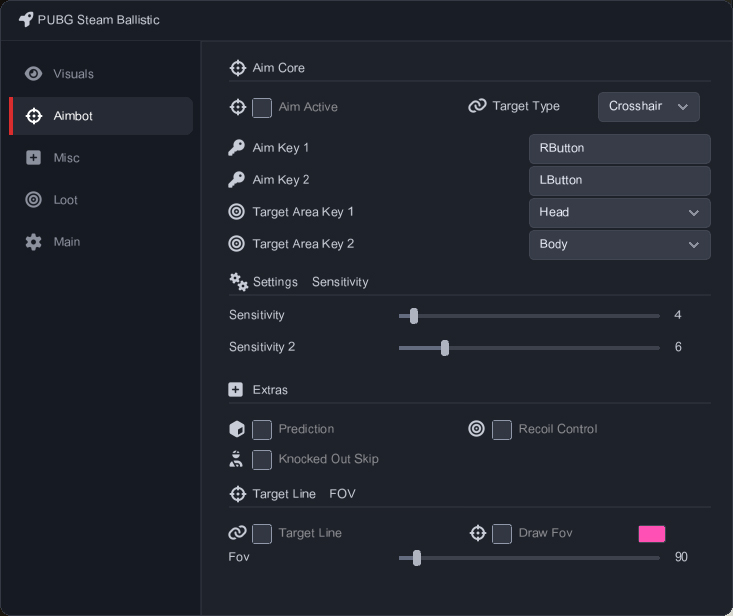This screenshot has height=616, width=733.
Task: Click the 'PUBG Steam Ballistic' title text
Action: (x=99, y=20)
